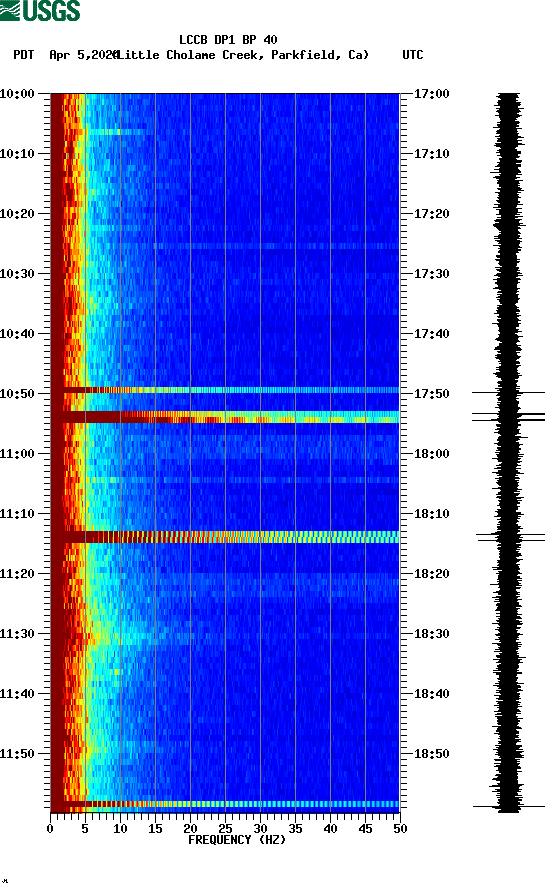Click the date label 'Apr 5,2024'

point(83,55)
